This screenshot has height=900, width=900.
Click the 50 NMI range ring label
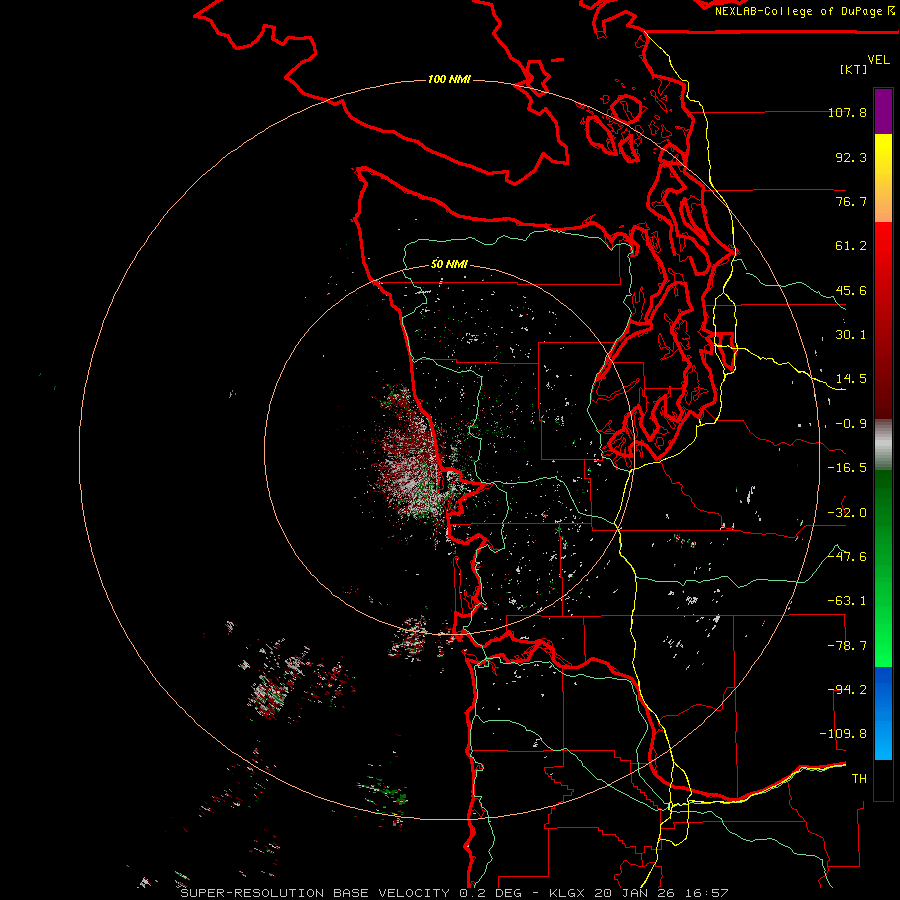pyautogui.click(x=449, y=265)
